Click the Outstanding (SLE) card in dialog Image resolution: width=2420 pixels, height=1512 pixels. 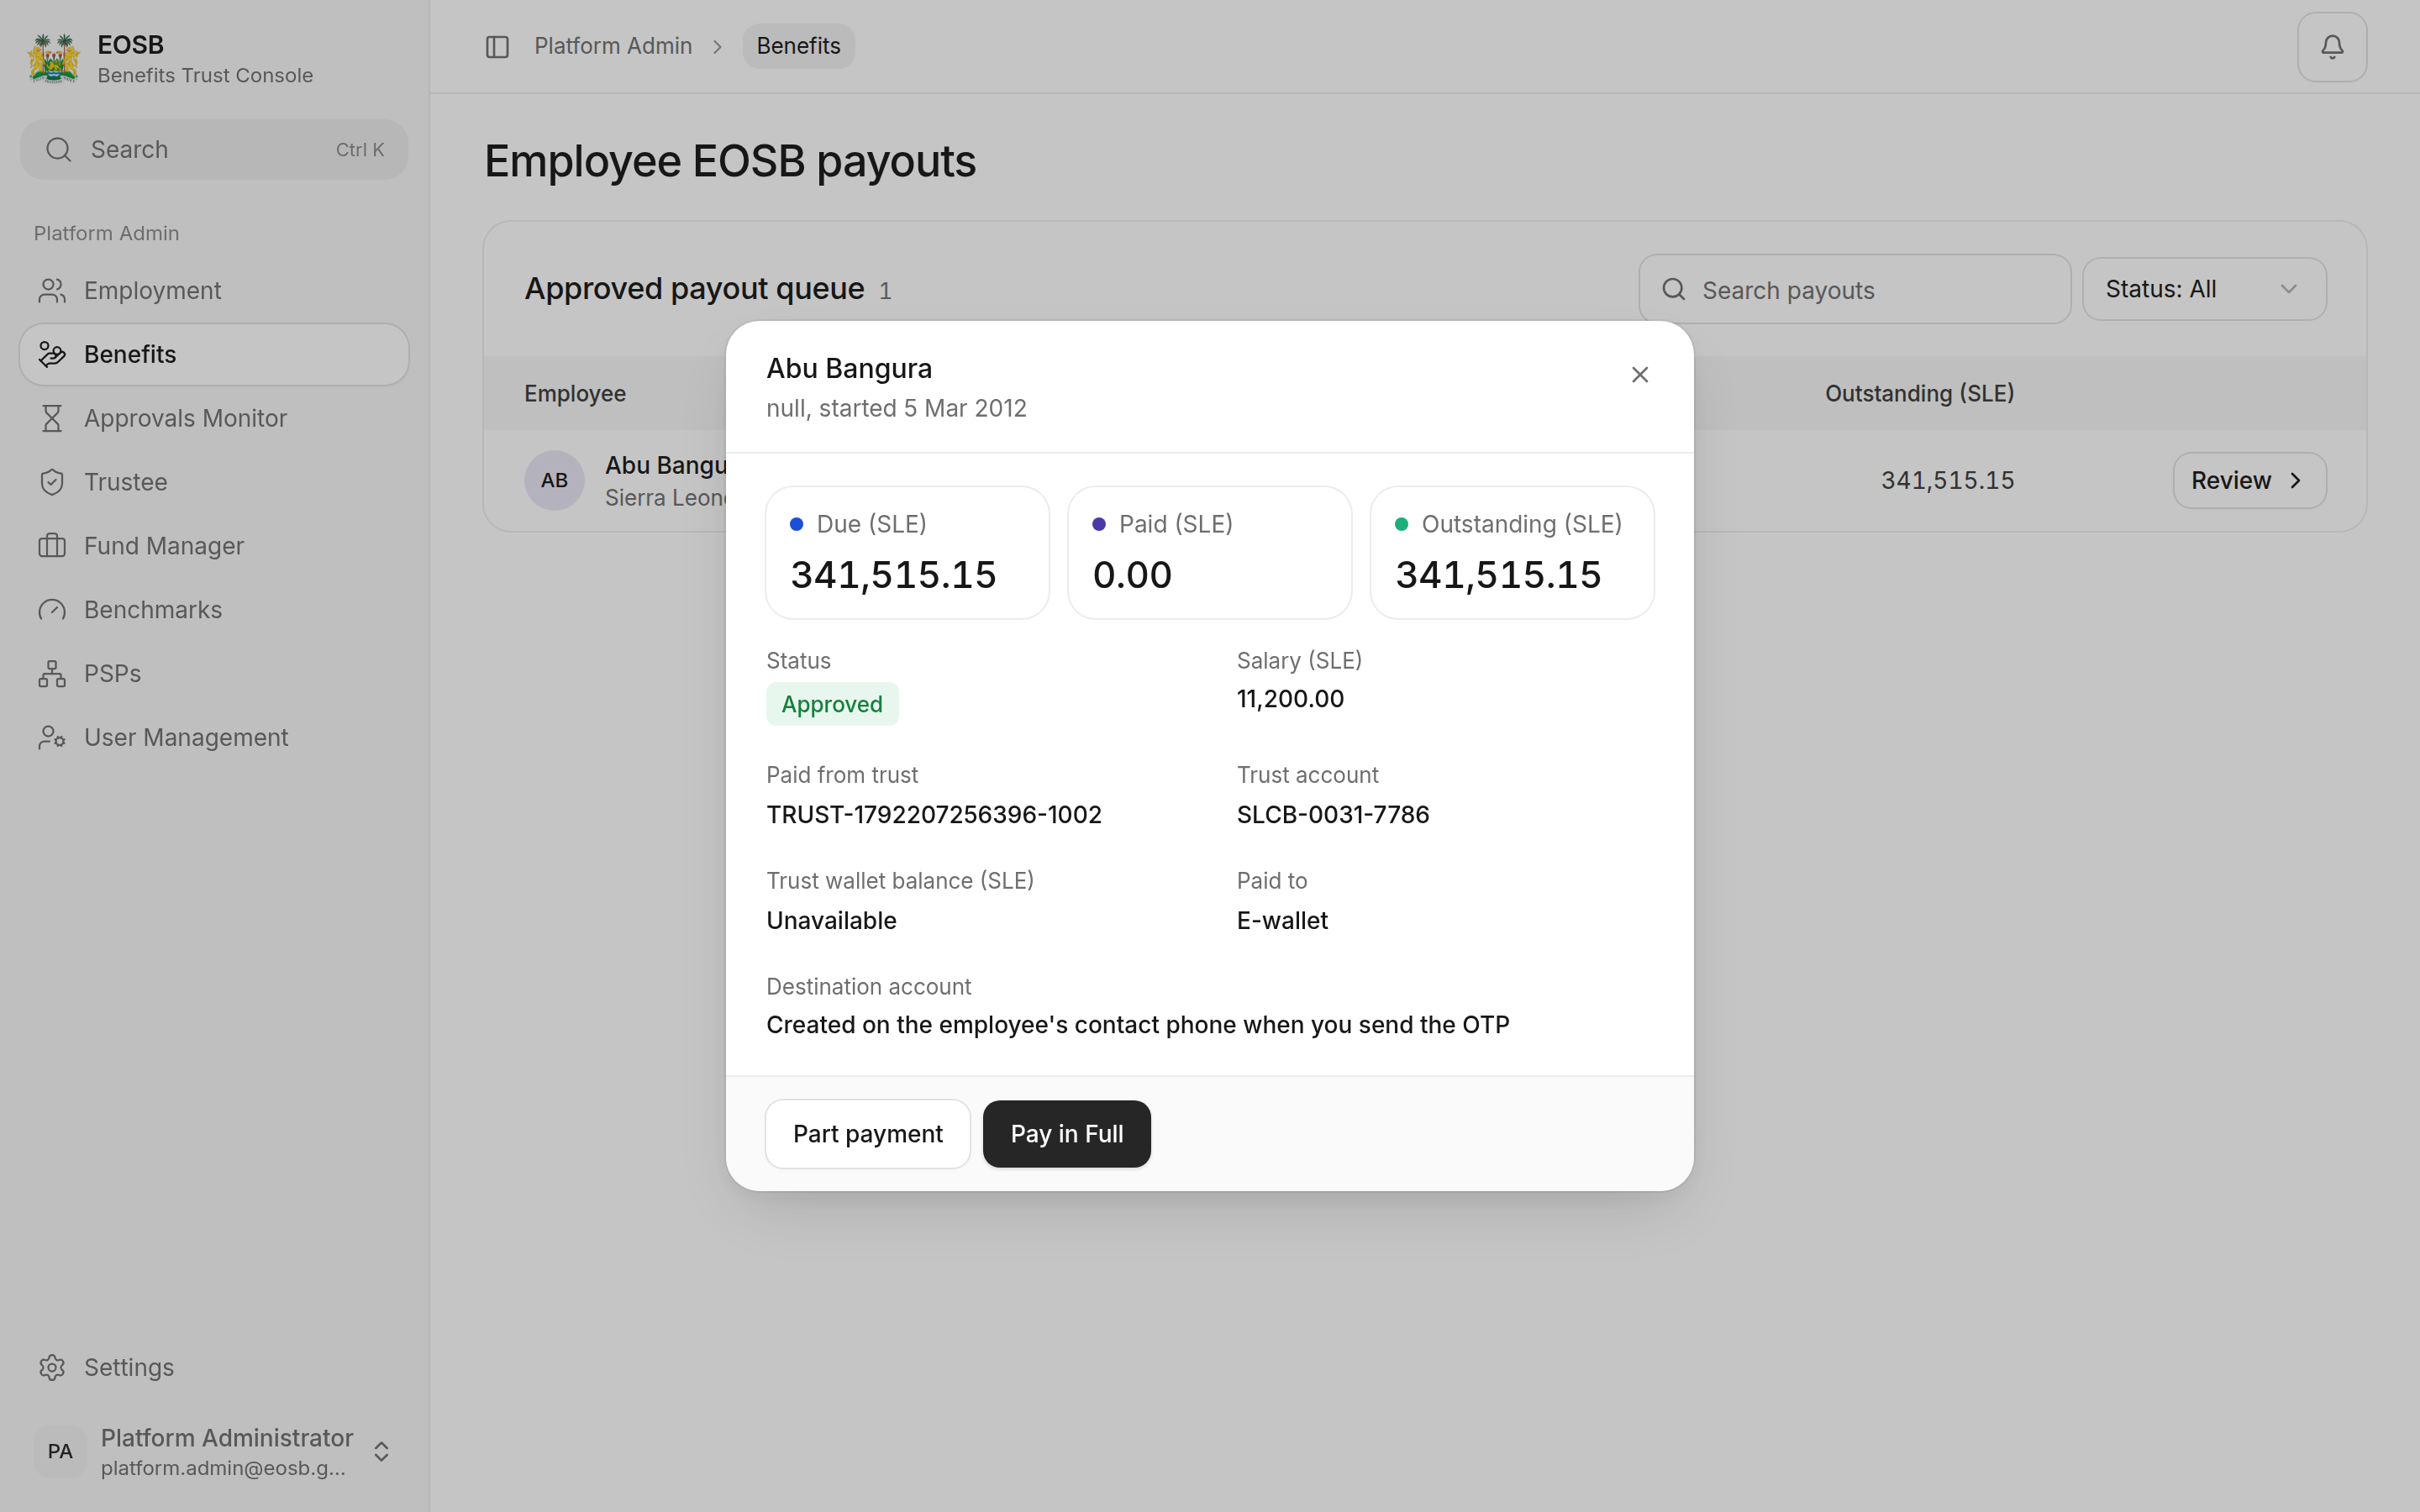[1511, 553]
